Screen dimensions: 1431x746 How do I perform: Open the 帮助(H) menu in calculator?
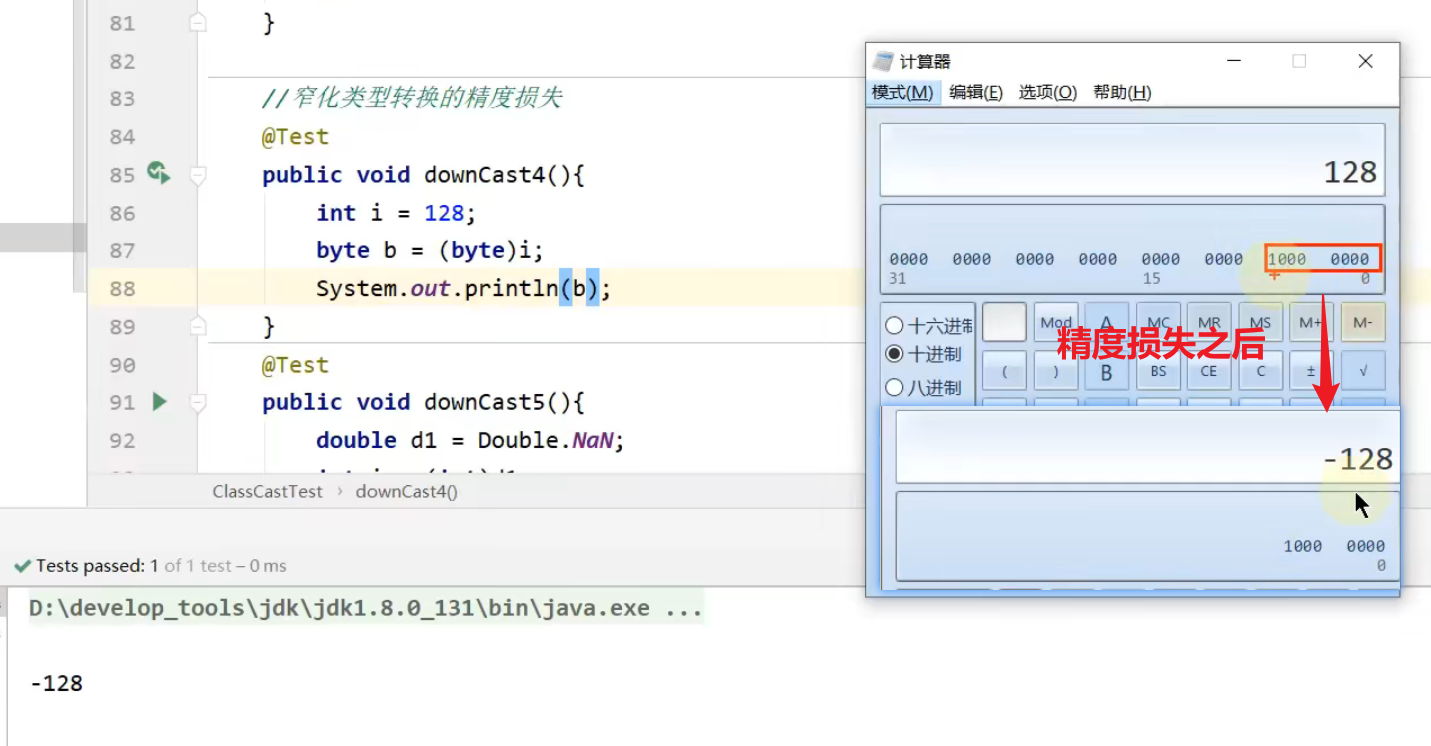pos(1122,92)
